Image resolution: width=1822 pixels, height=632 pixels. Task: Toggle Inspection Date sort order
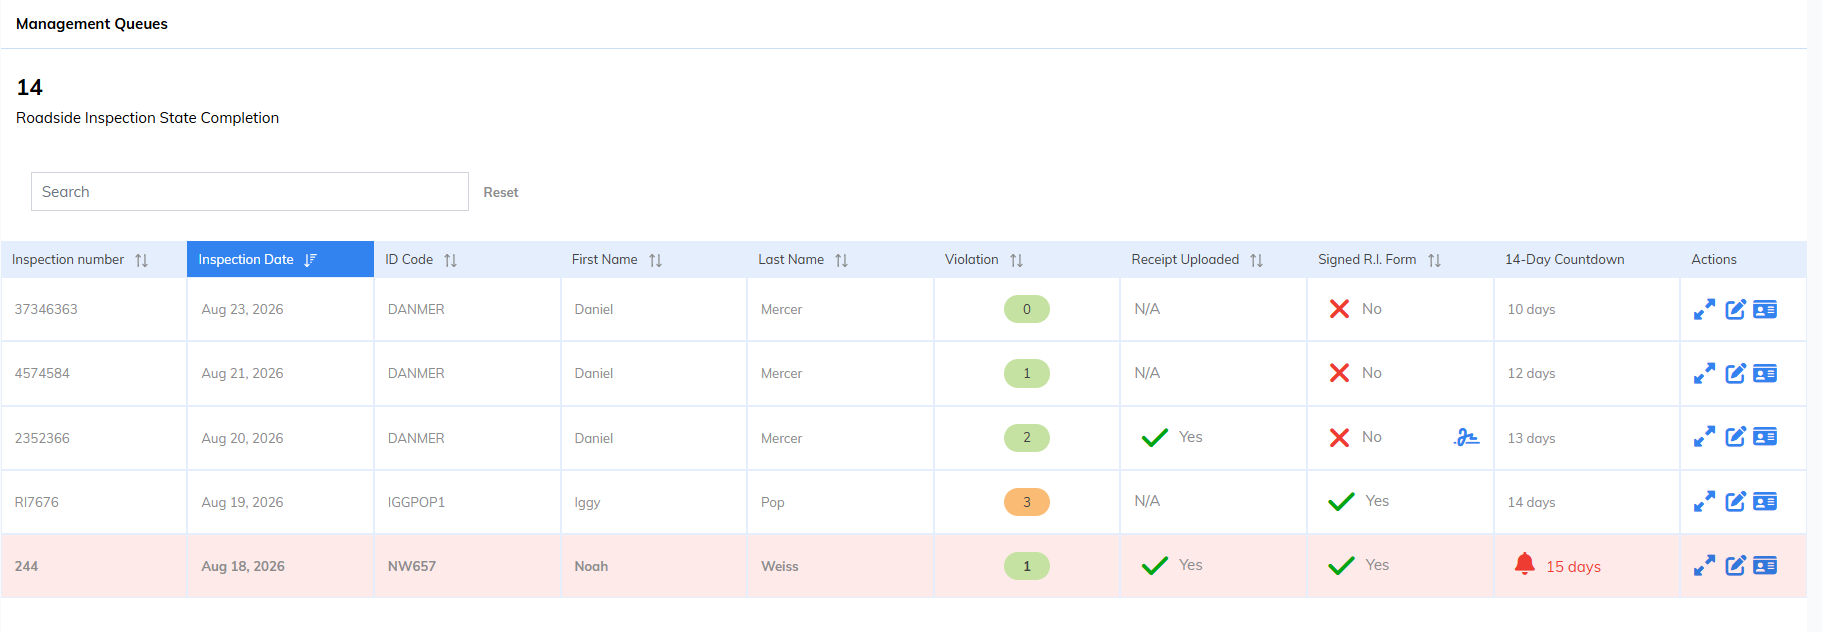[x=310, y=260]
